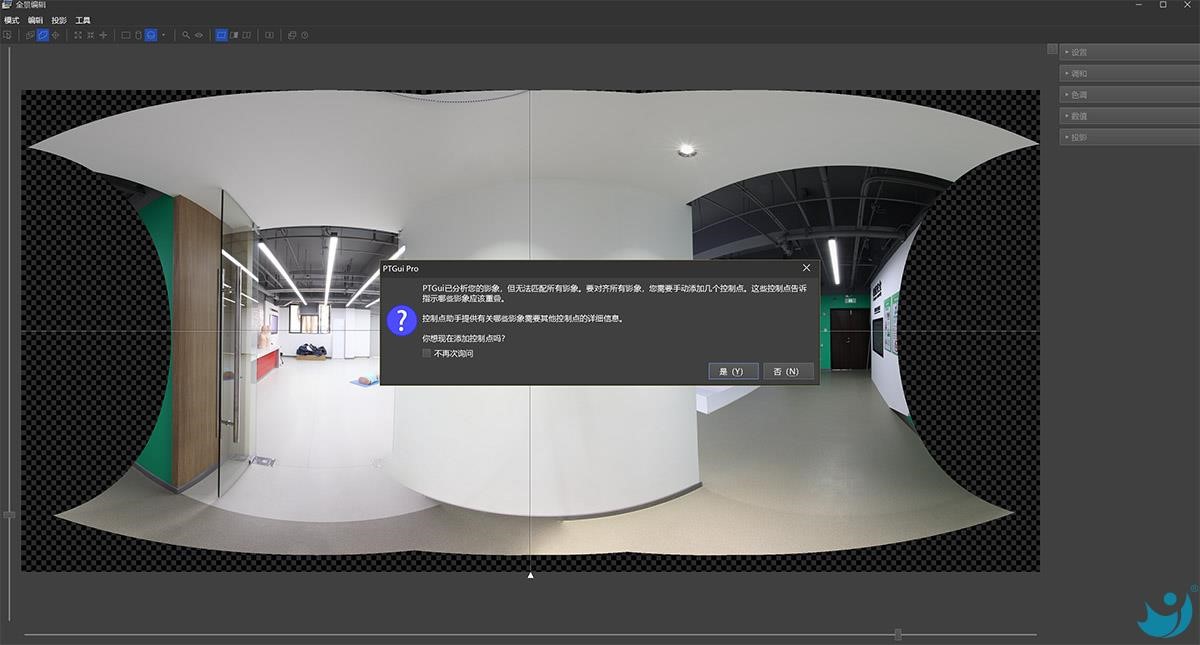
Task: Expand the 设置 panel section
Action: 1128,52
